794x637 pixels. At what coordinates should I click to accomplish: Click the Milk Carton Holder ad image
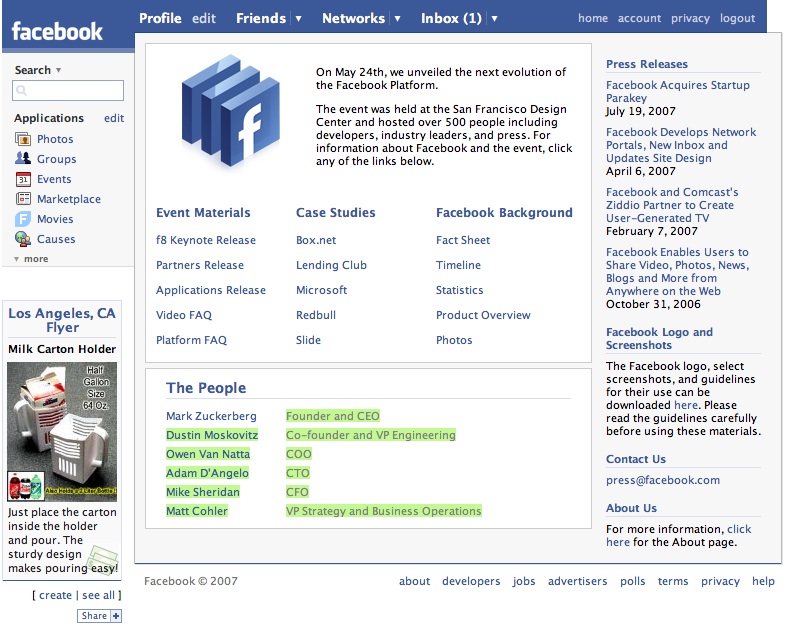point(62,431)
